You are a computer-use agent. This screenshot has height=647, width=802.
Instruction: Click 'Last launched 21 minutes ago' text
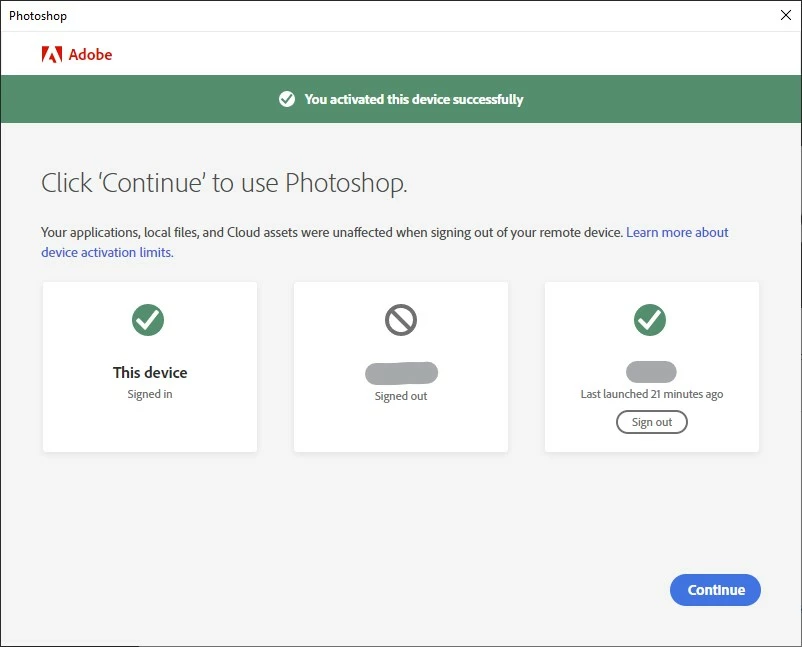pyautogui.click(x=652, y=394)
